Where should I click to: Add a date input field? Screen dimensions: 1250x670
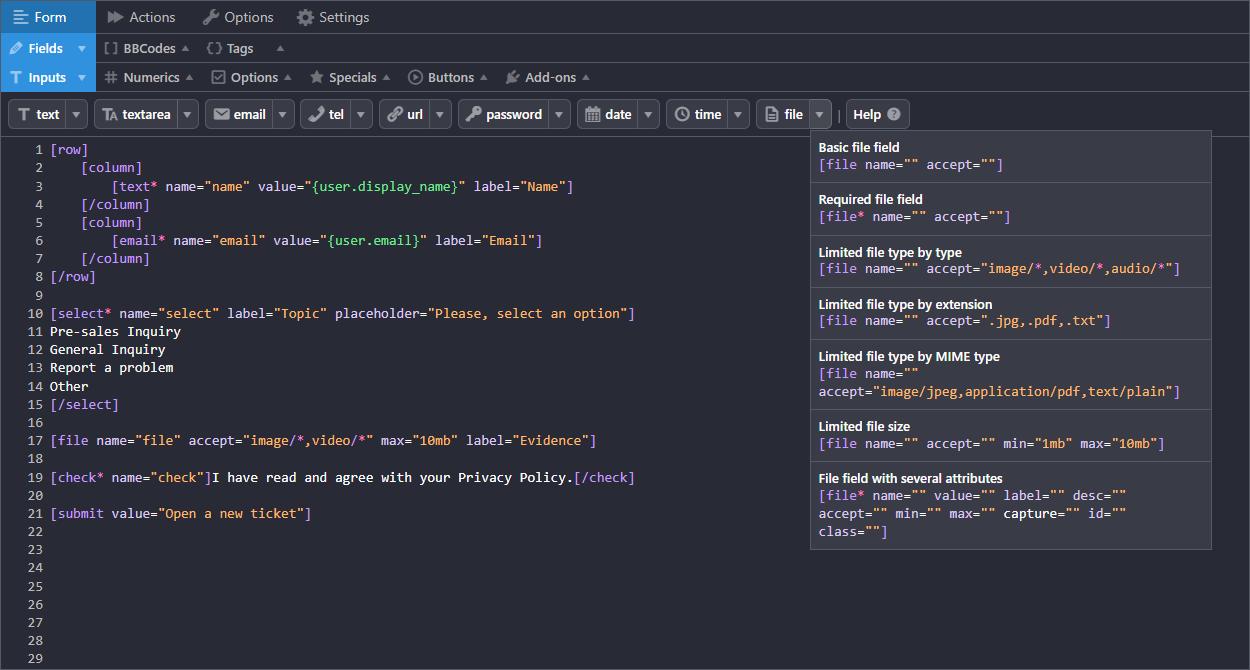click(x=608, y=113)
